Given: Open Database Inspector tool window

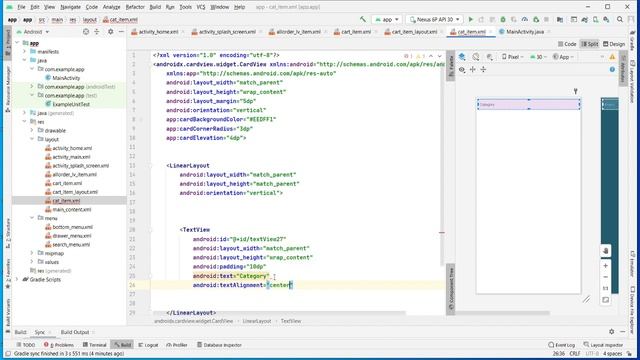Looking at the screenshot, I should (219, 345).
